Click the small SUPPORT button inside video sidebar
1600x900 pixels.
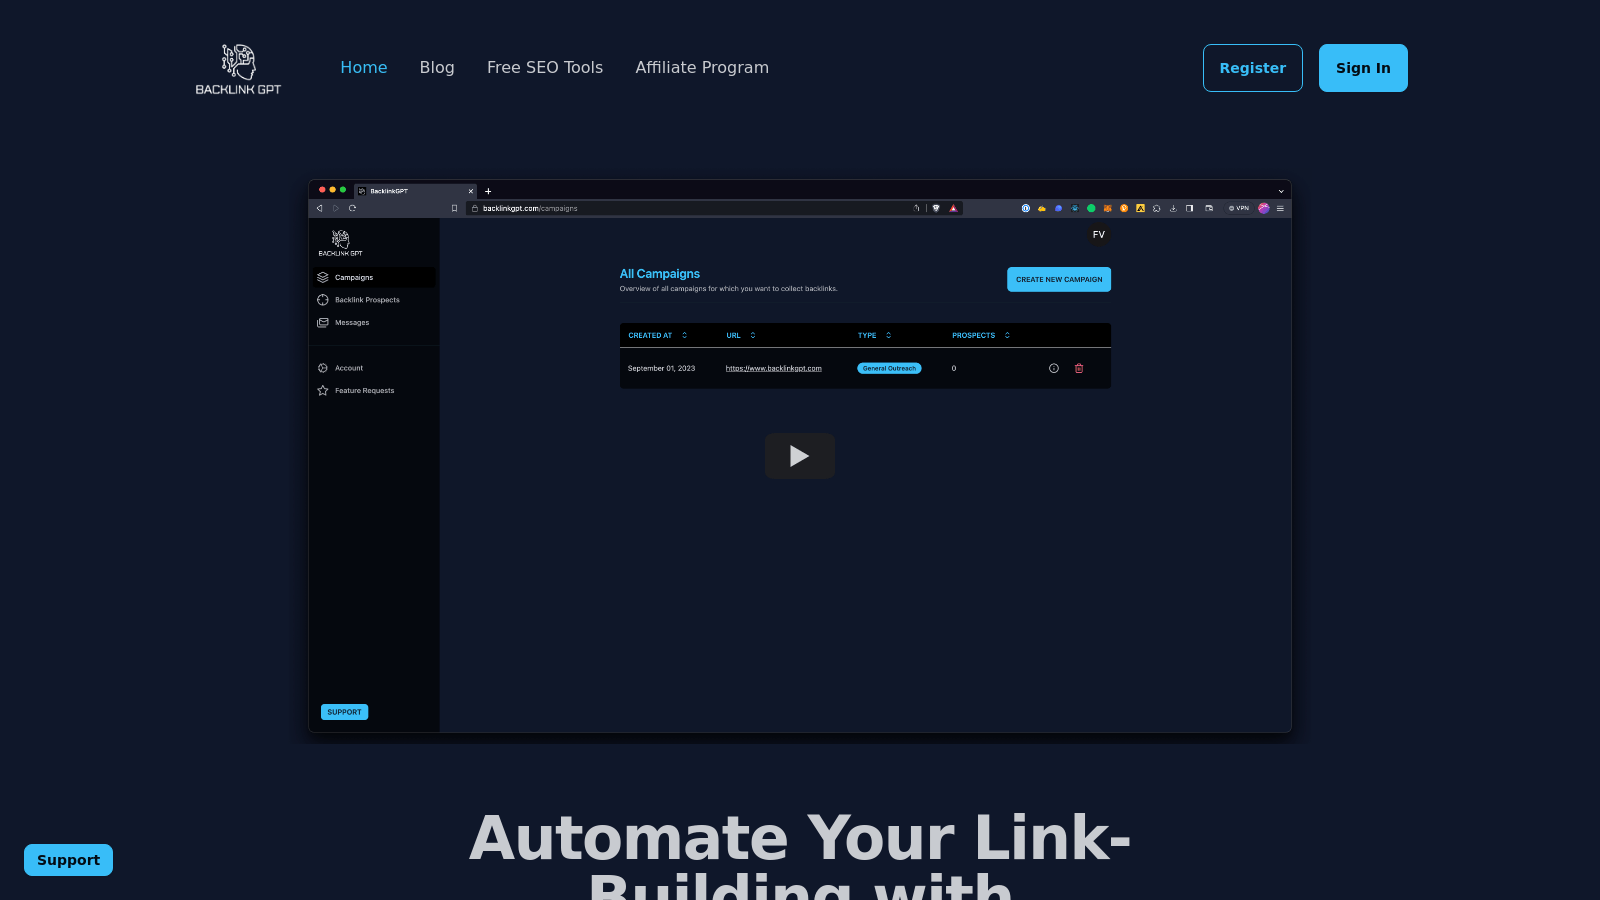(344, 712)
